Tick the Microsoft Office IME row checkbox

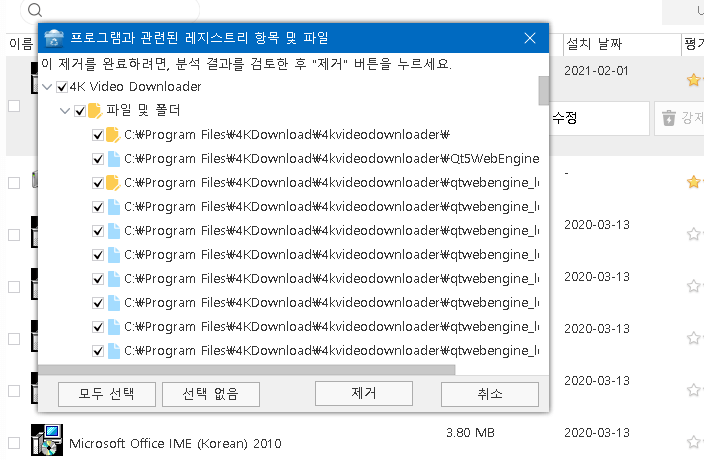point(14,442)
